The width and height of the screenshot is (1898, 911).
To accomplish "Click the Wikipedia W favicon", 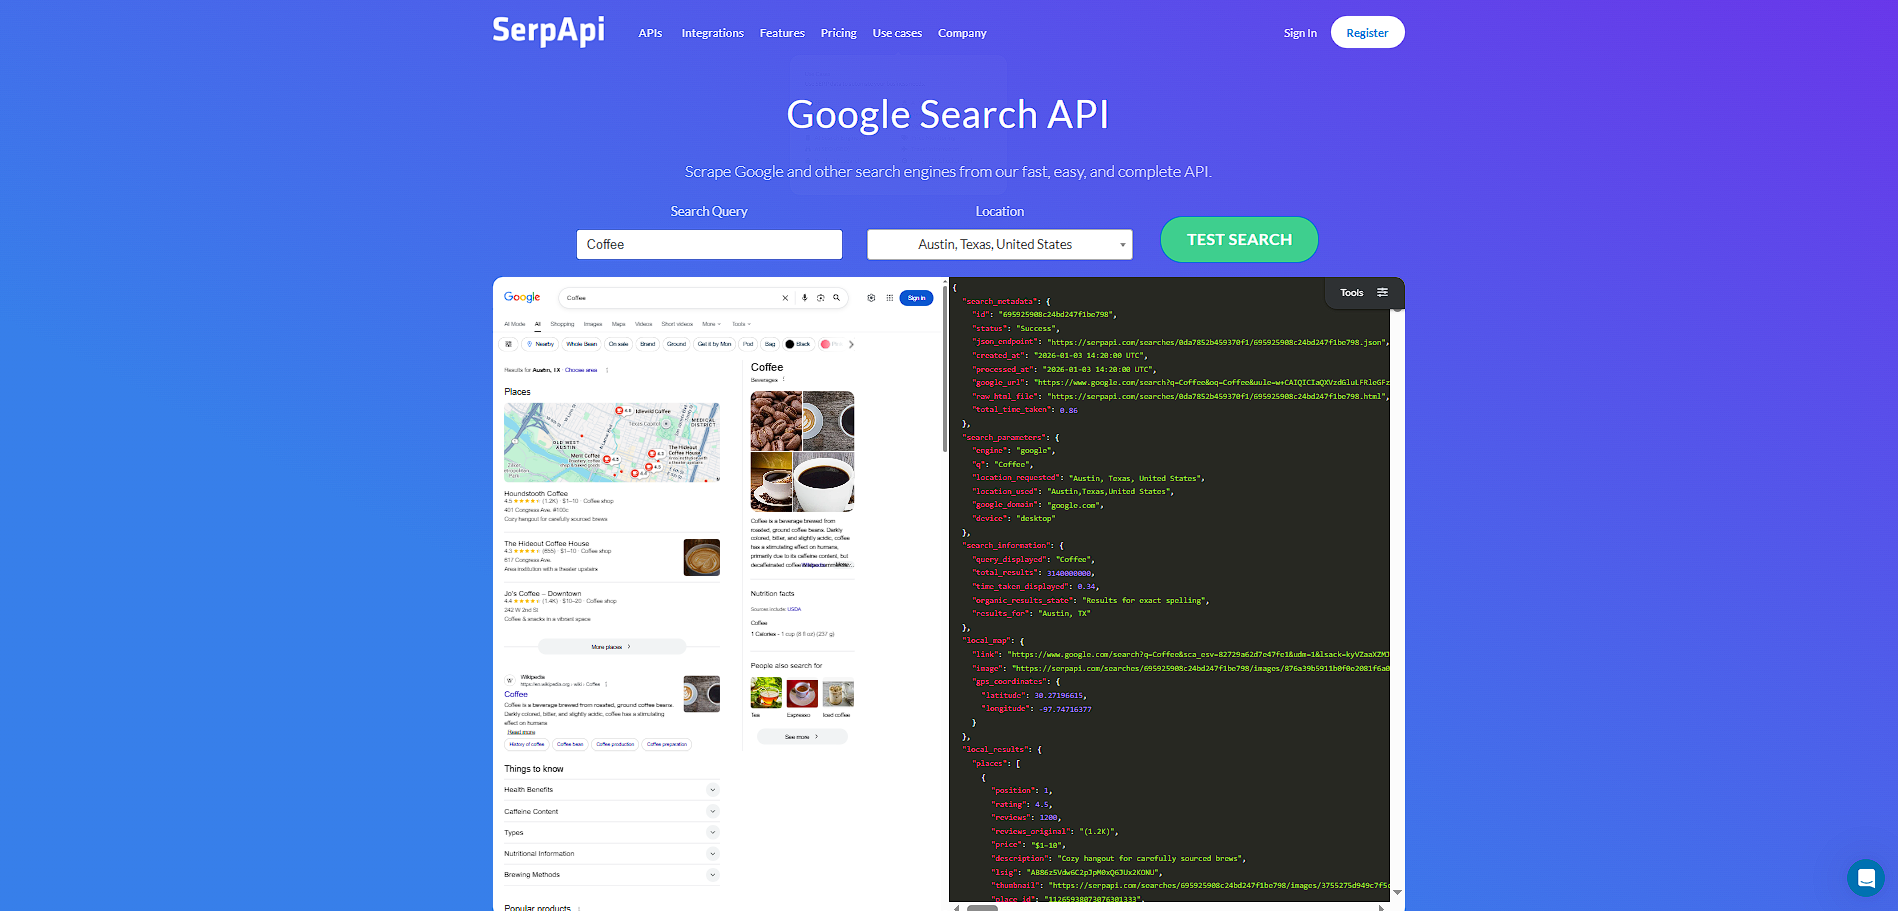I will coord(510,680).
